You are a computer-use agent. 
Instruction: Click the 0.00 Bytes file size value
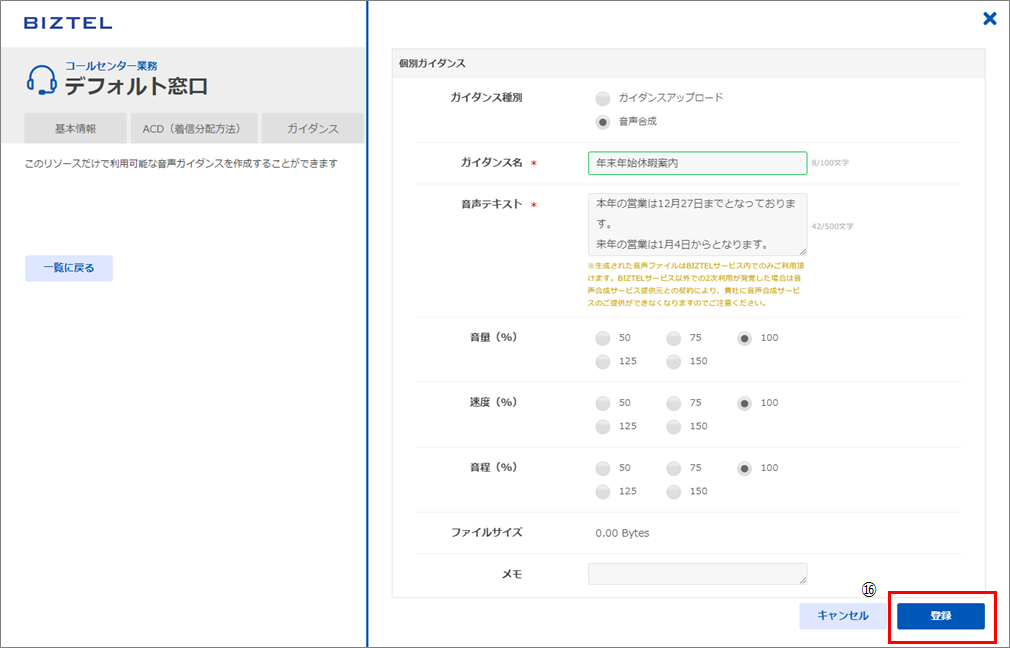(x=622, y=533)
